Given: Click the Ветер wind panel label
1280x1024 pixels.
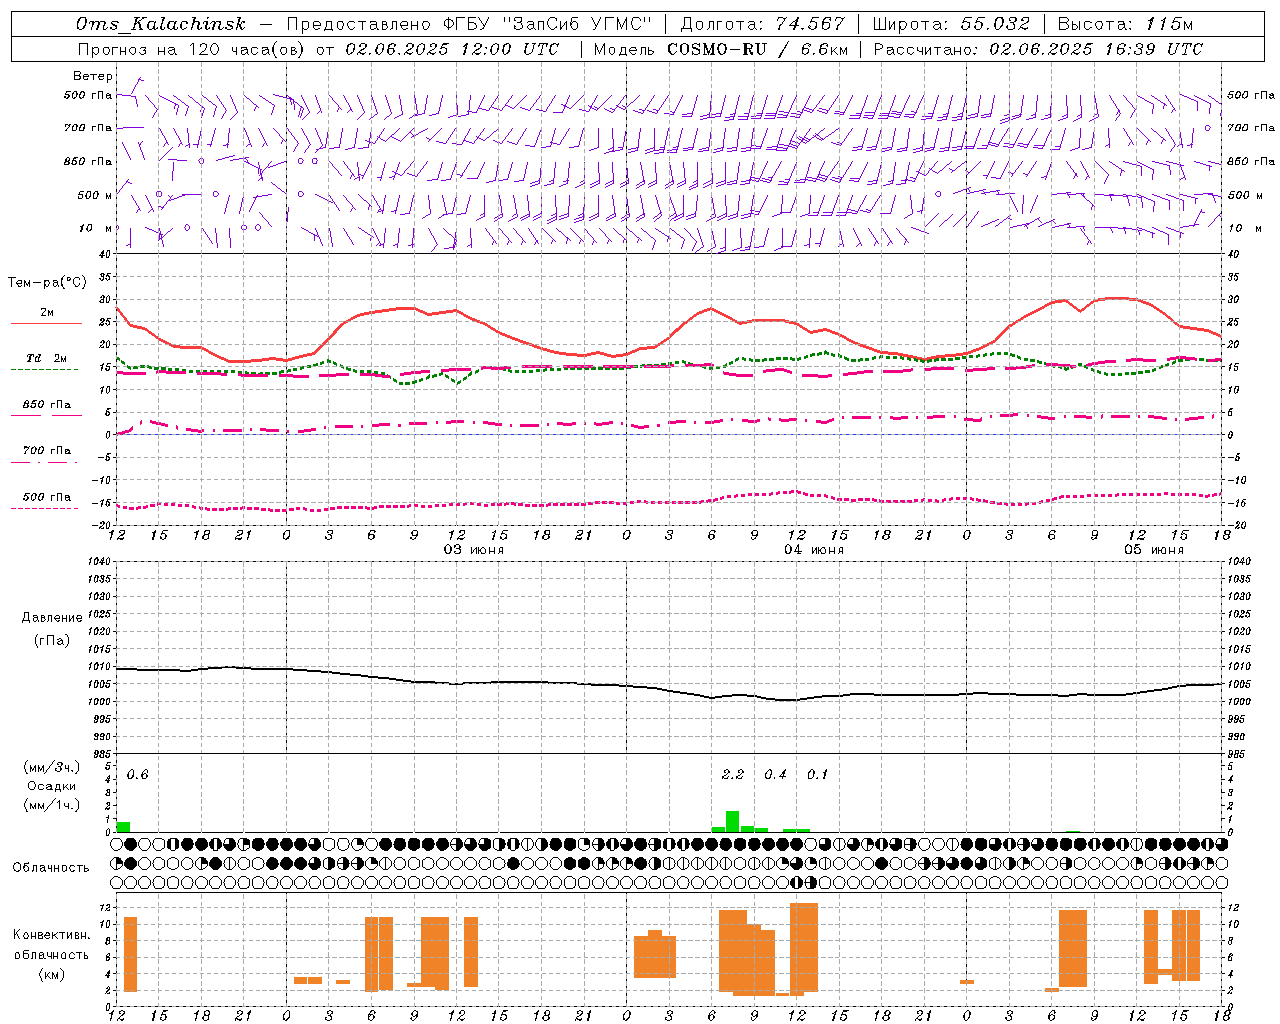Looking at the screenshot, I should pyautogui.click(x=92, y=76).
